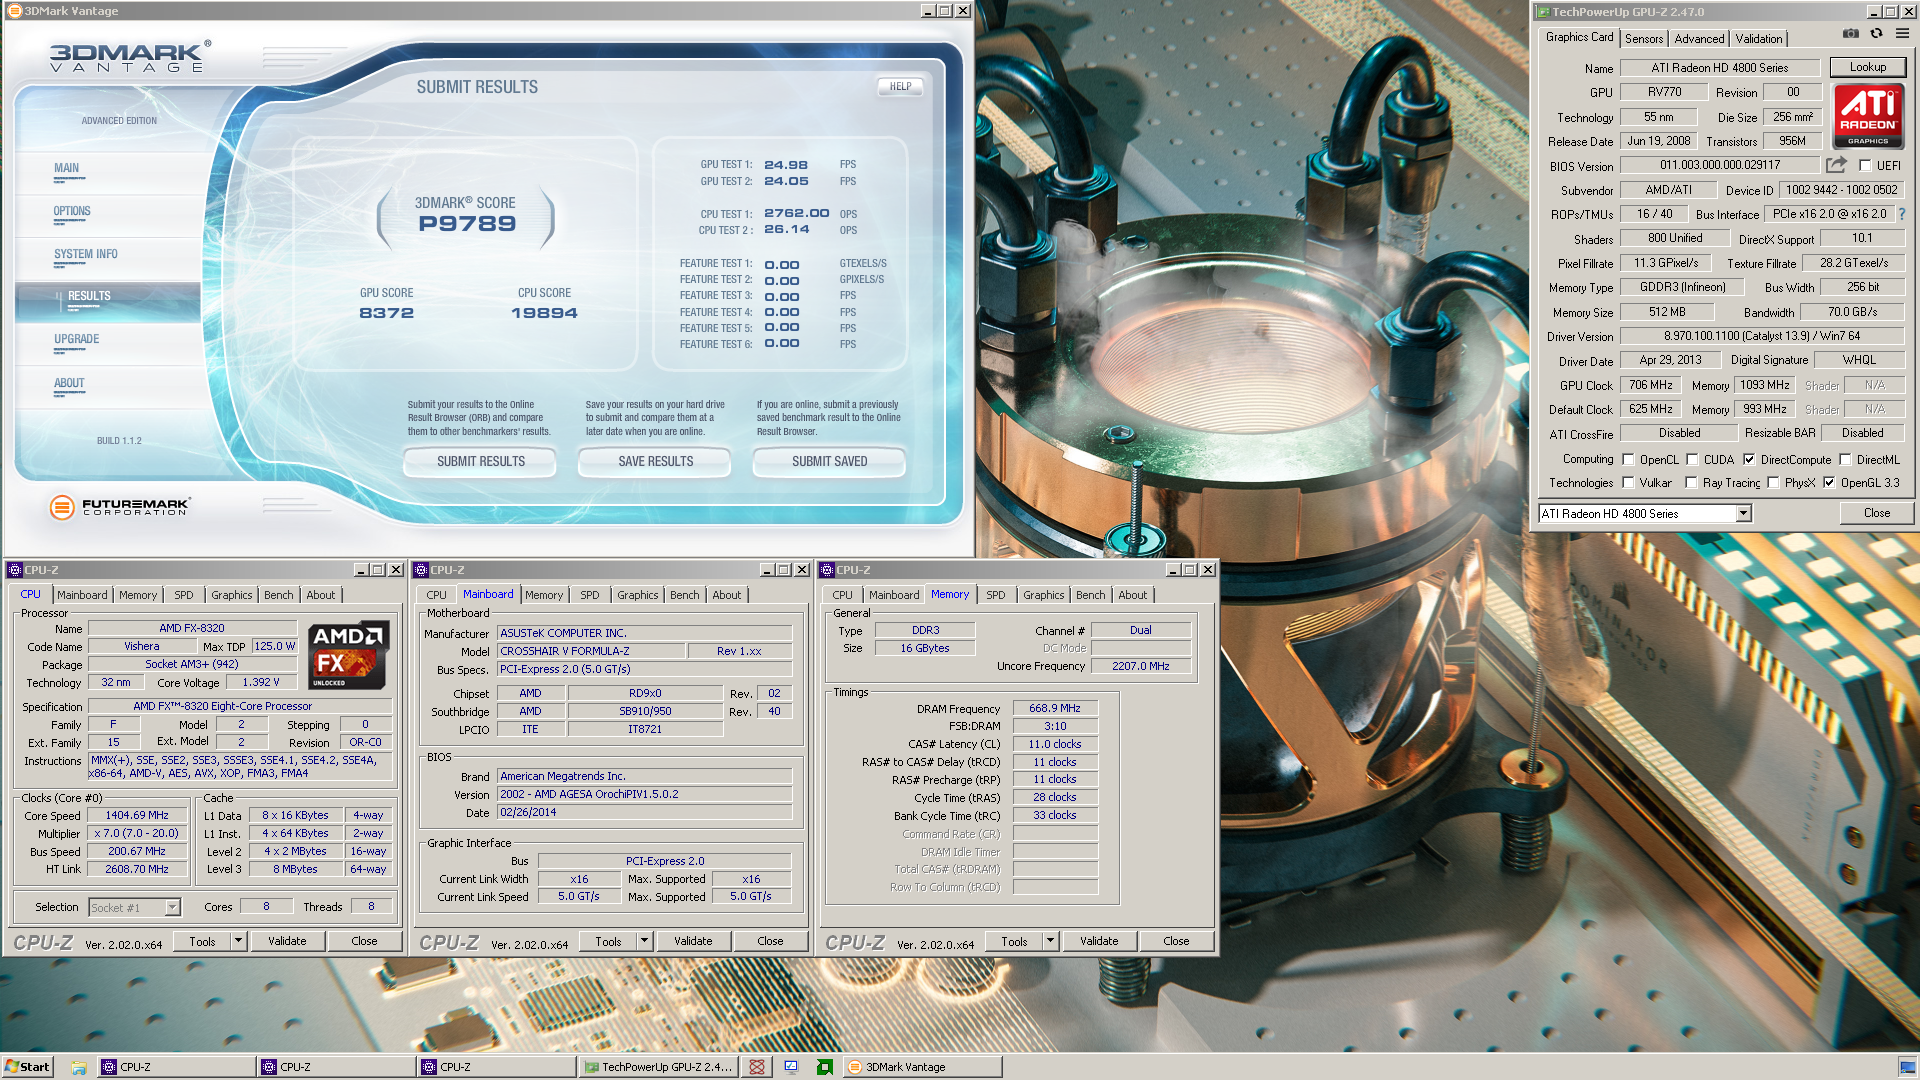Click the Submit Results button
Image resolution: width=1920 pixels, height=1080 pixels.
click(480, 462)
